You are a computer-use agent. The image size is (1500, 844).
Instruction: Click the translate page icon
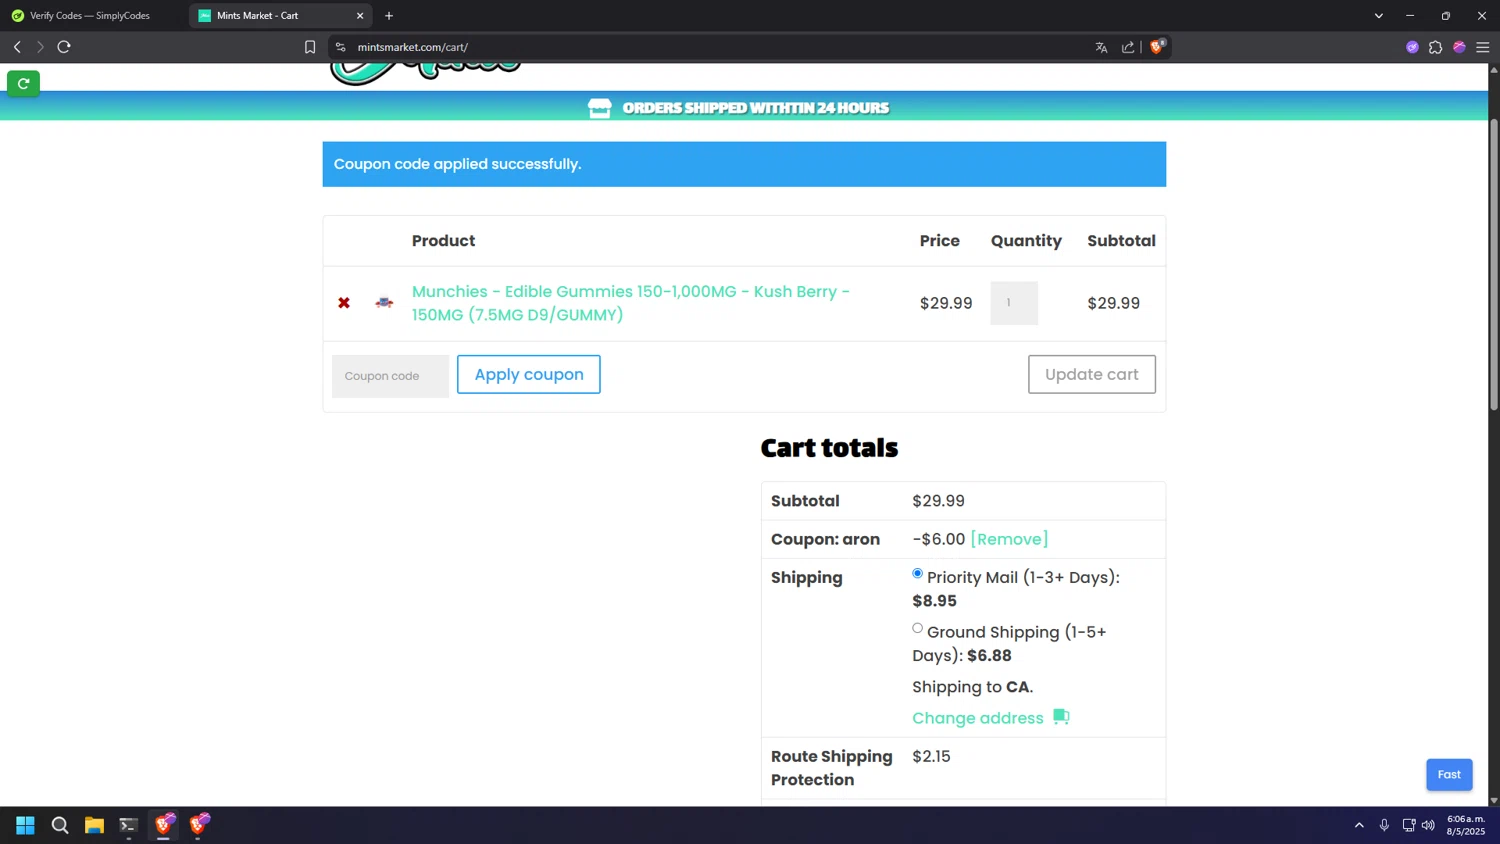coord(1101,47)
